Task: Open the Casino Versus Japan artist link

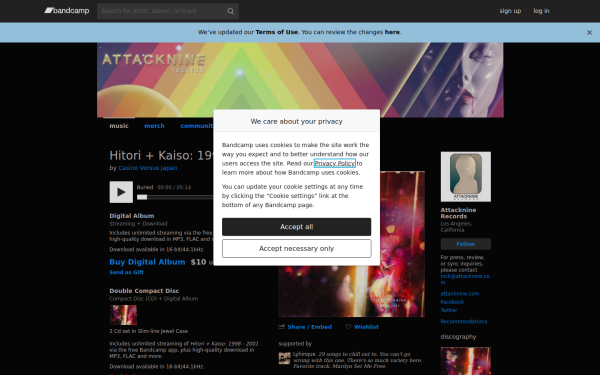Action: 148,168
